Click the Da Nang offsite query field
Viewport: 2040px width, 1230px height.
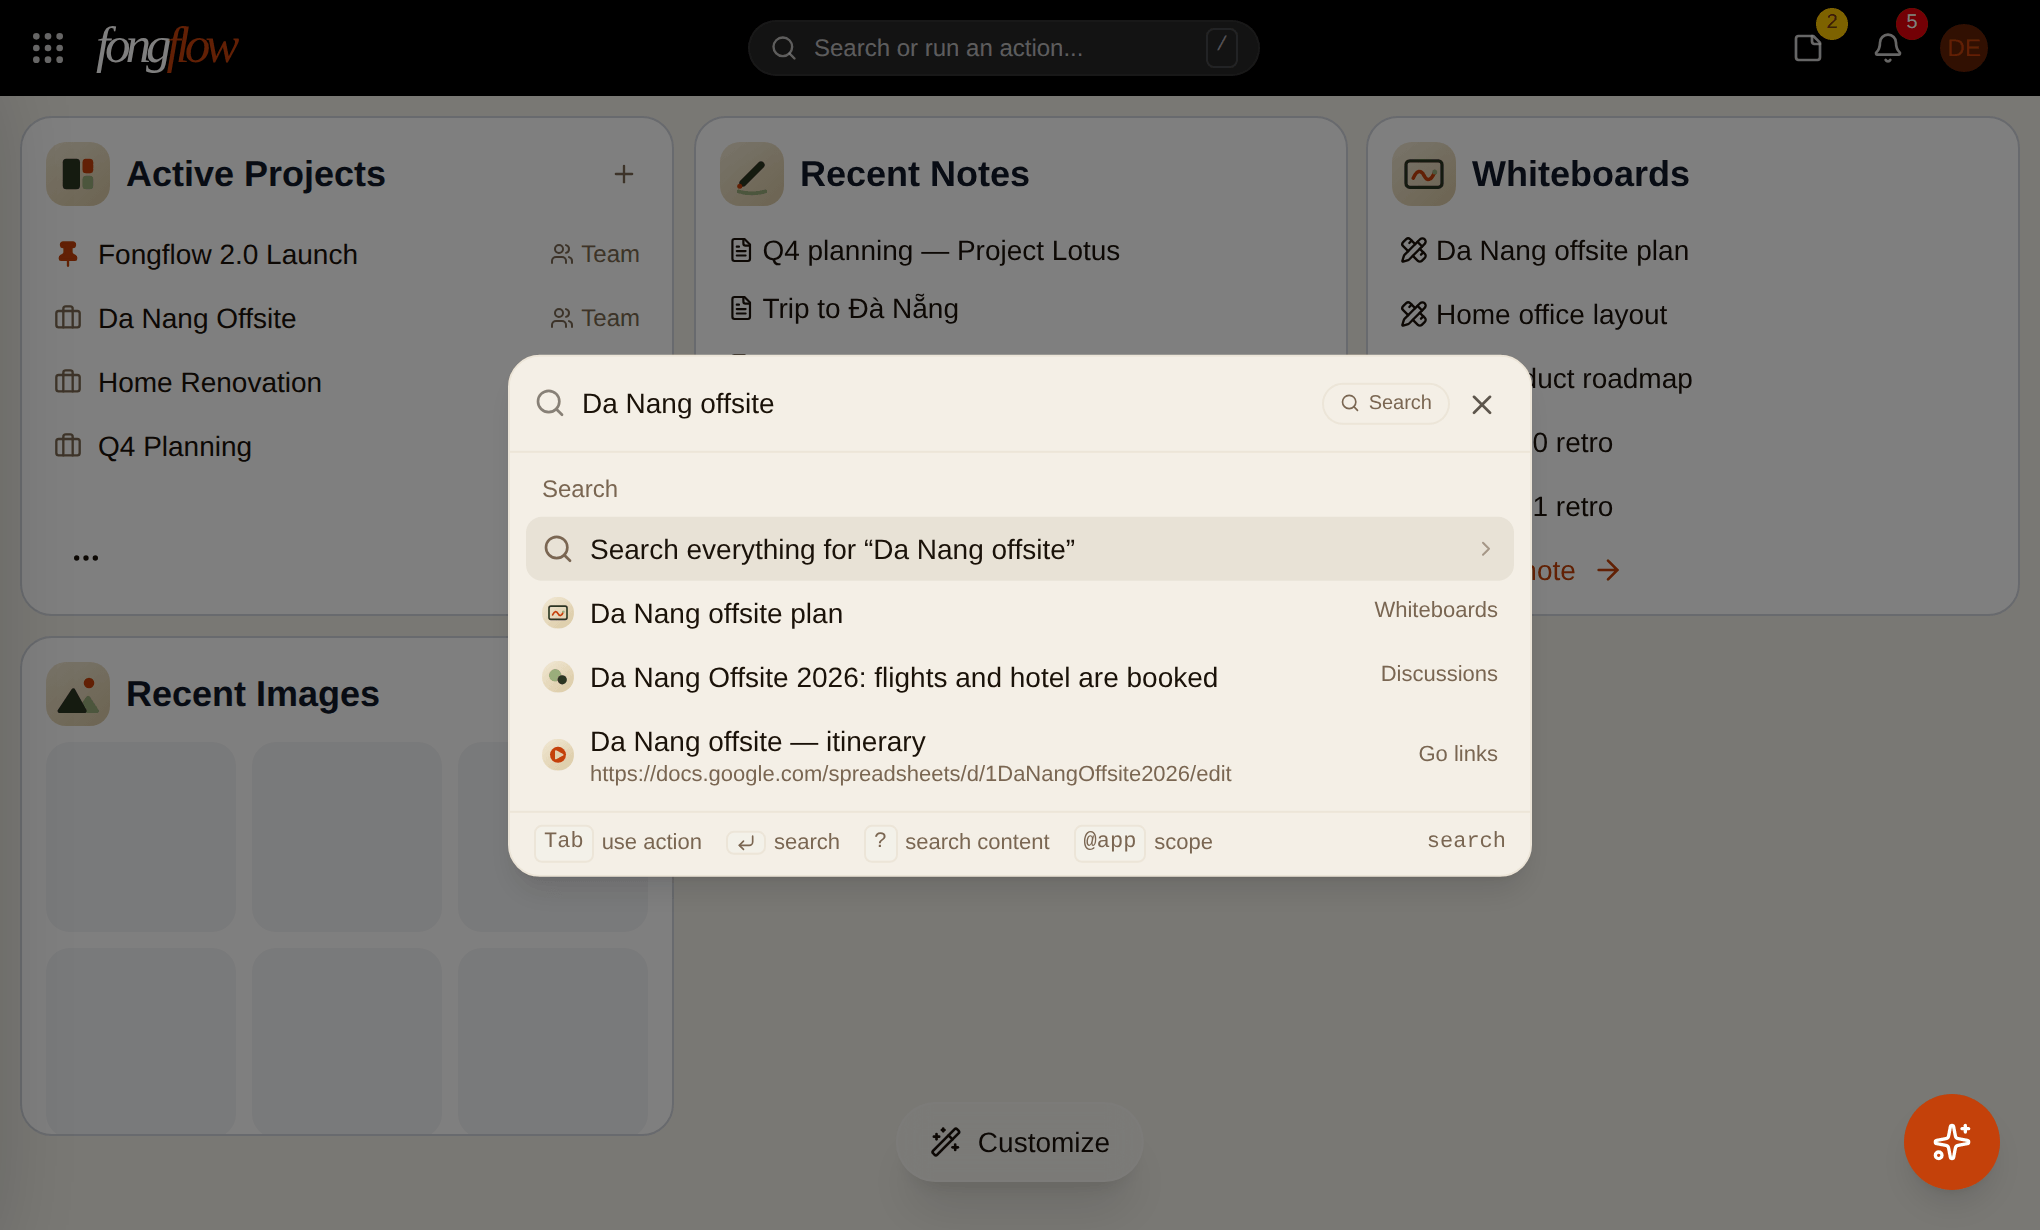pyautogui.click(x=940, y=404)
